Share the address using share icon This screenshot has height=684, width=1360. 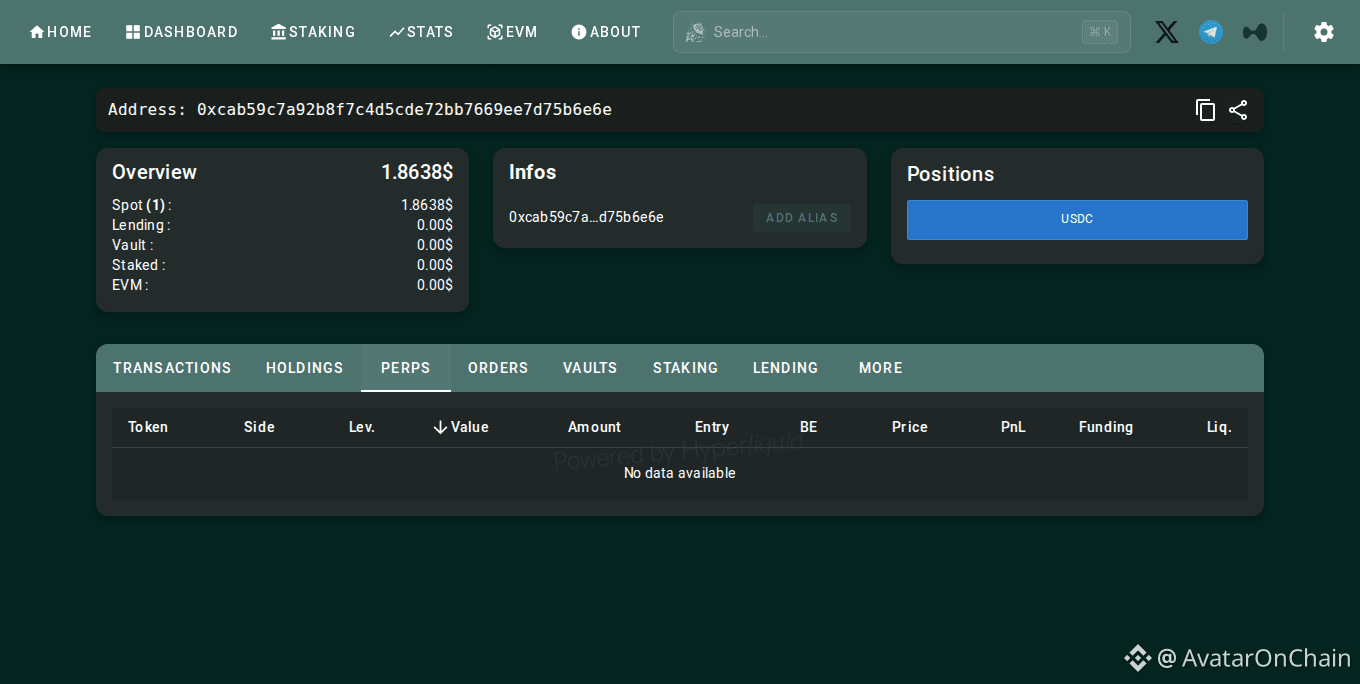click(x=1238, y=110)
